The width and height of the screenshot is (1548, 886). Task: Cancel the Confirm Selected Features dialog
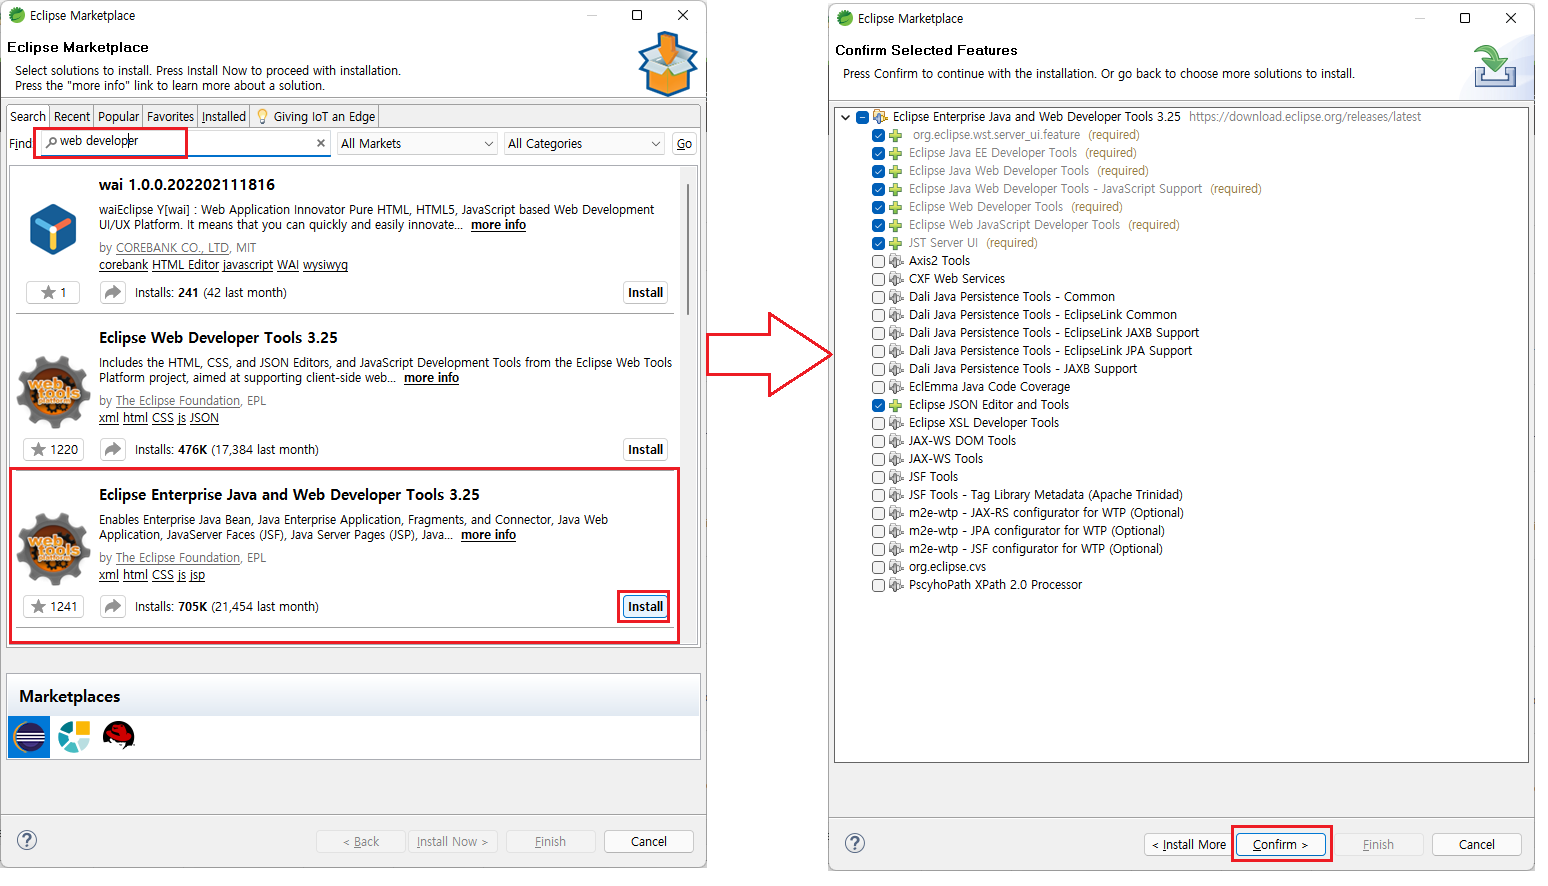click(1477, 844)
